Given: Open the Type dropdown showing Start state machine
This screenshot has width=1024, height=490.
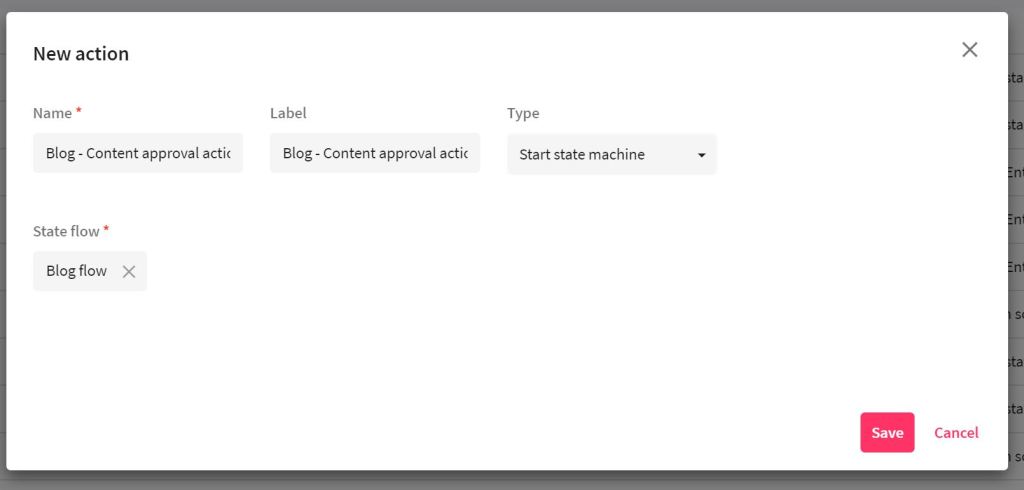Looking at the screenshot, I should click(x=600, y=155).
